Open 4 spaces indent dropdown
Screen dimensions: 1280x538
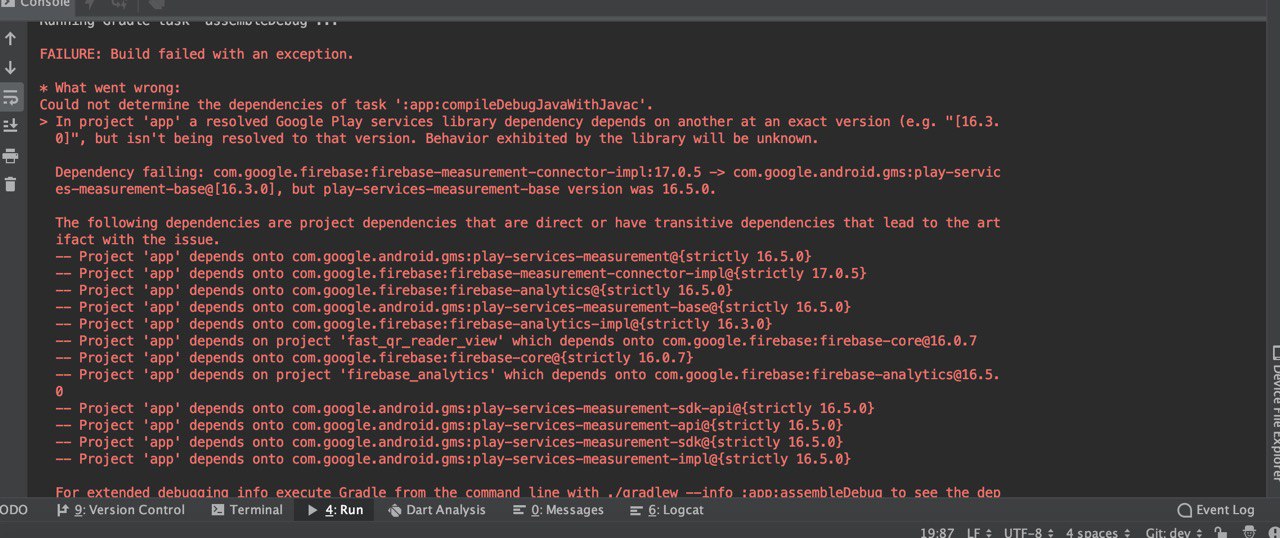(x=1098, y=533)
